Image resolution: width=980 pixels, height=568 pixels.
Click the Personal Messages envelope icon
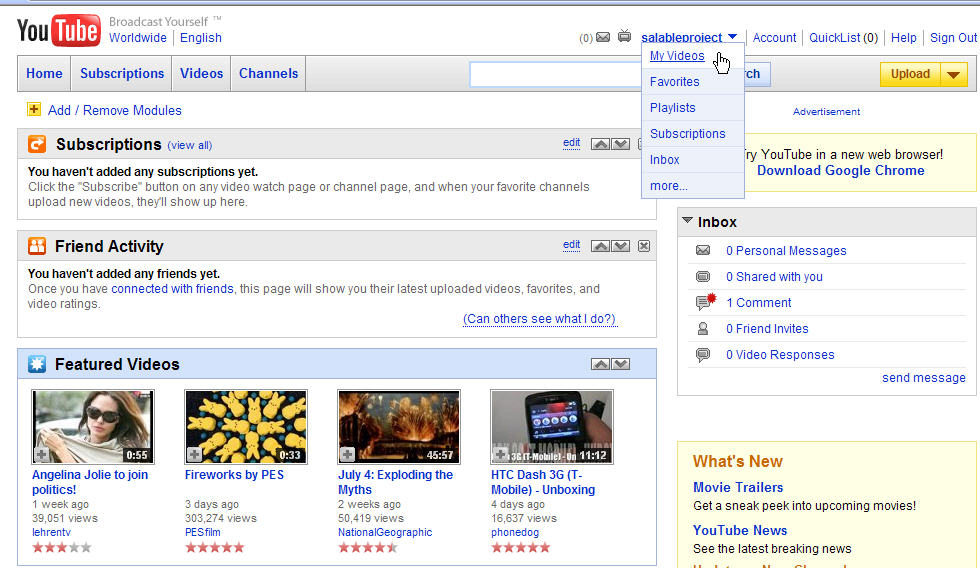(x=702, y=251)
